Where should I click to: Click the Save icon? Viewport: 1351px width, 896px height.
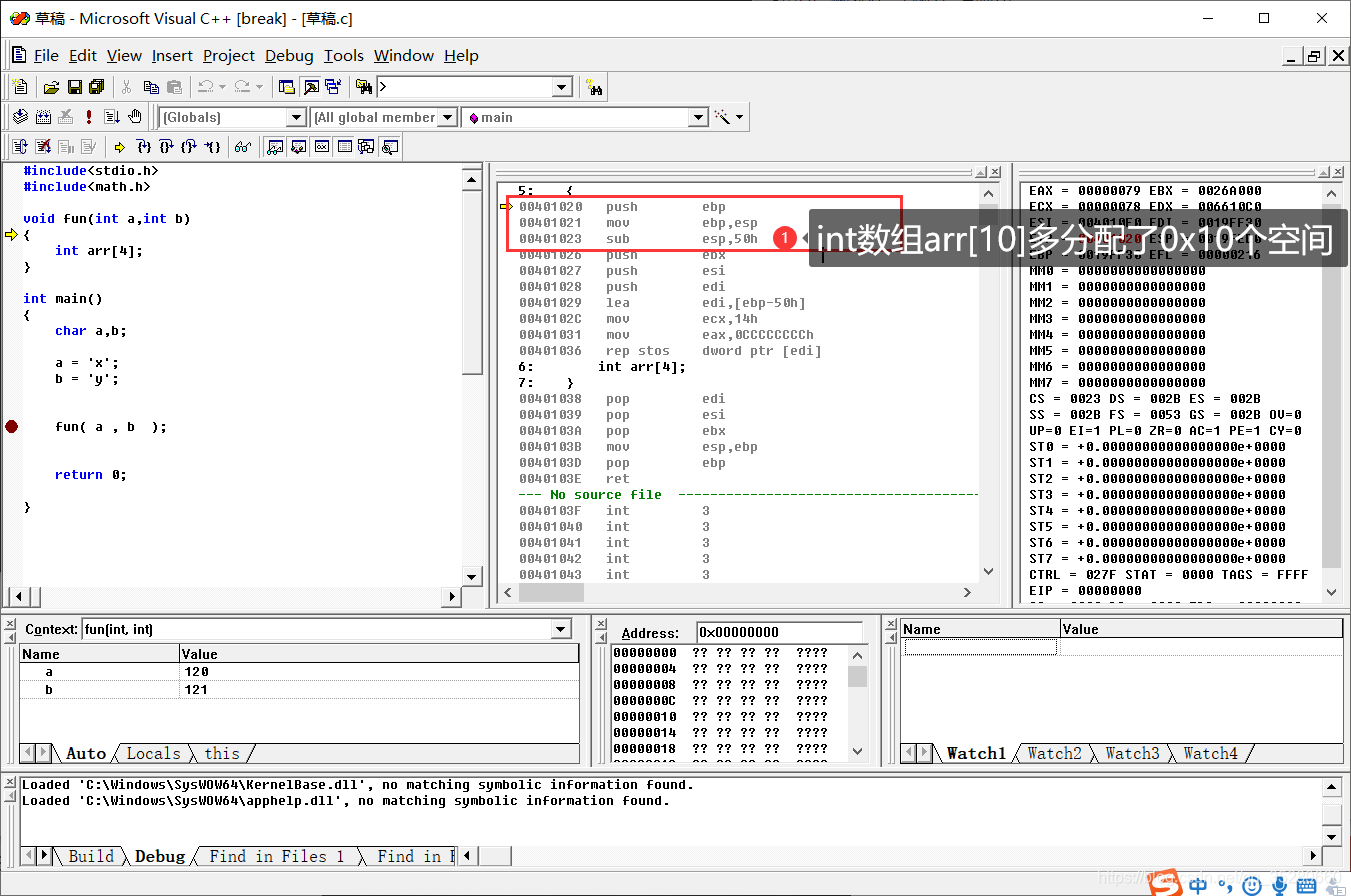point(74,87)
